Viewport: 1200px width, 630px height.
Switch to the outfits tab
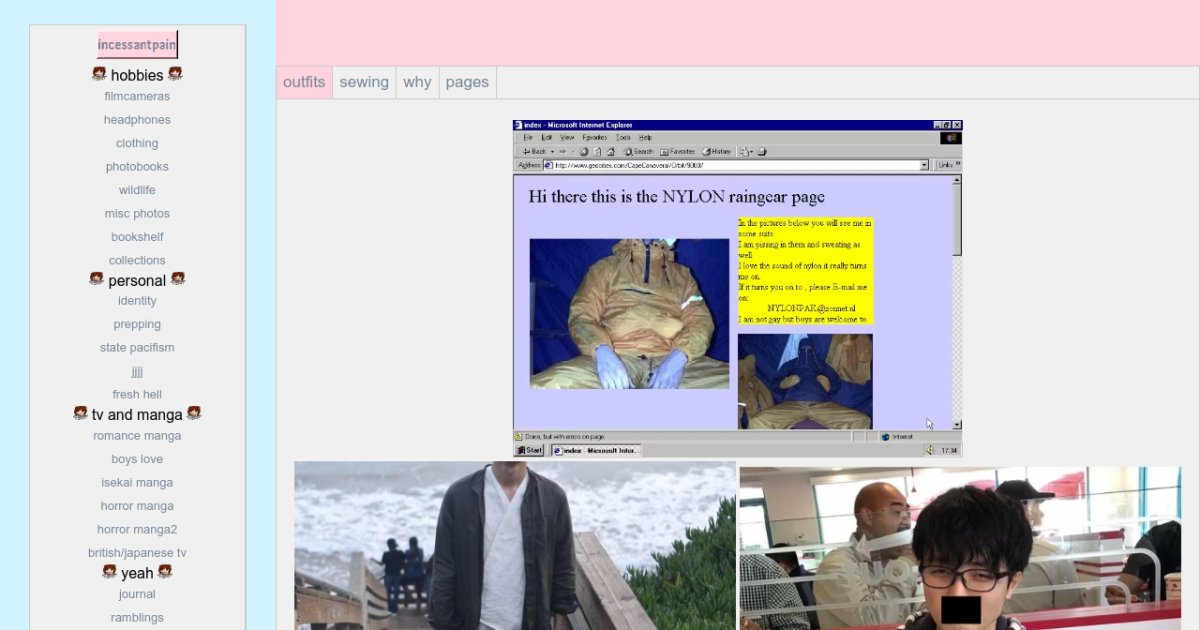click(x=304, y=82)
